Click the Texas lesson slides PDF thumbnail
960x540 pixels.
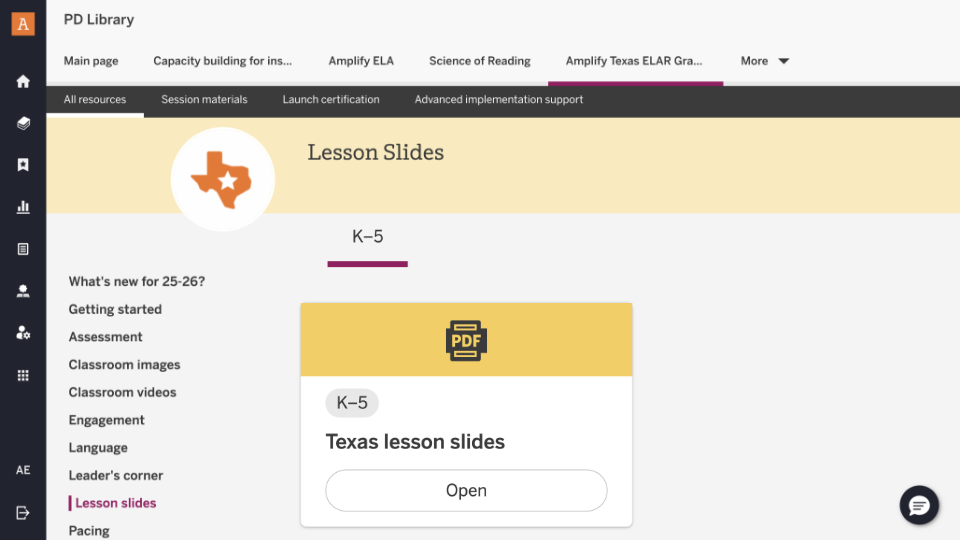(x=466, y=341)
